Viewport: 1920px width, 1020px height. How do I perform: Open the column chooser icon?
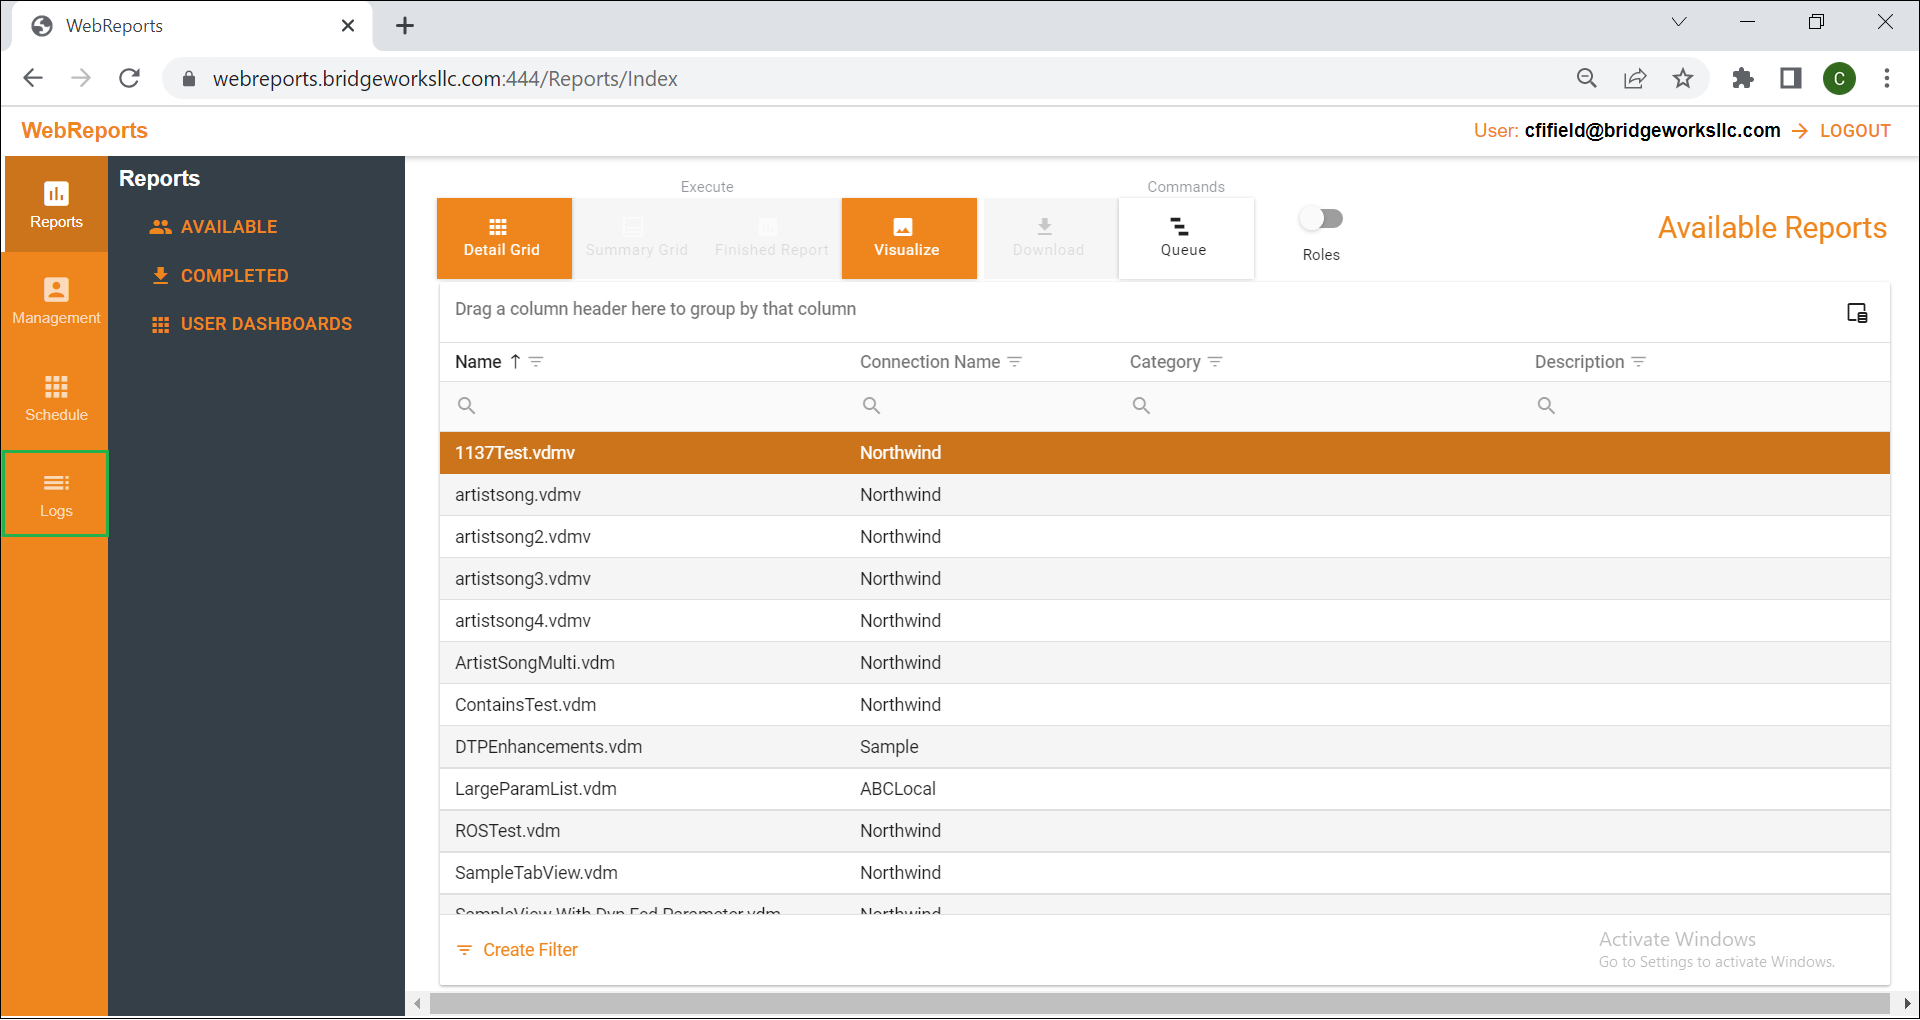(x=1857, y=313)
